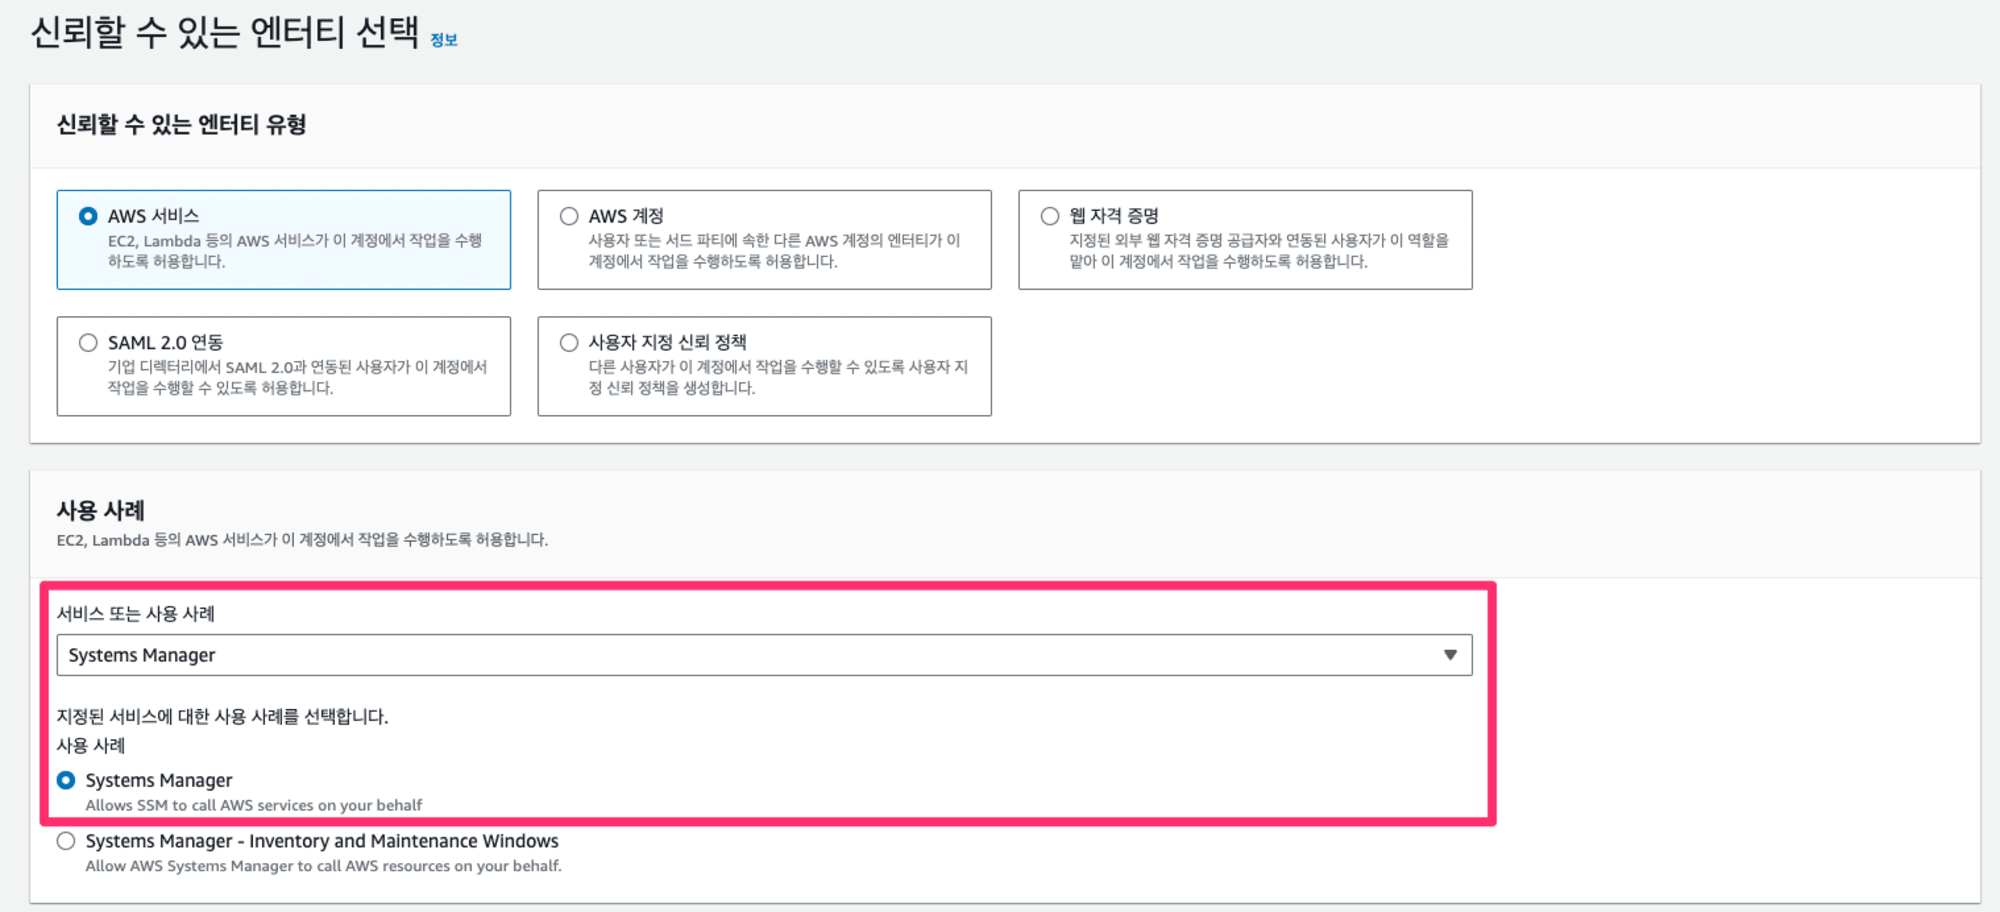Click the SAML 2.0 연동 description text

298,377
